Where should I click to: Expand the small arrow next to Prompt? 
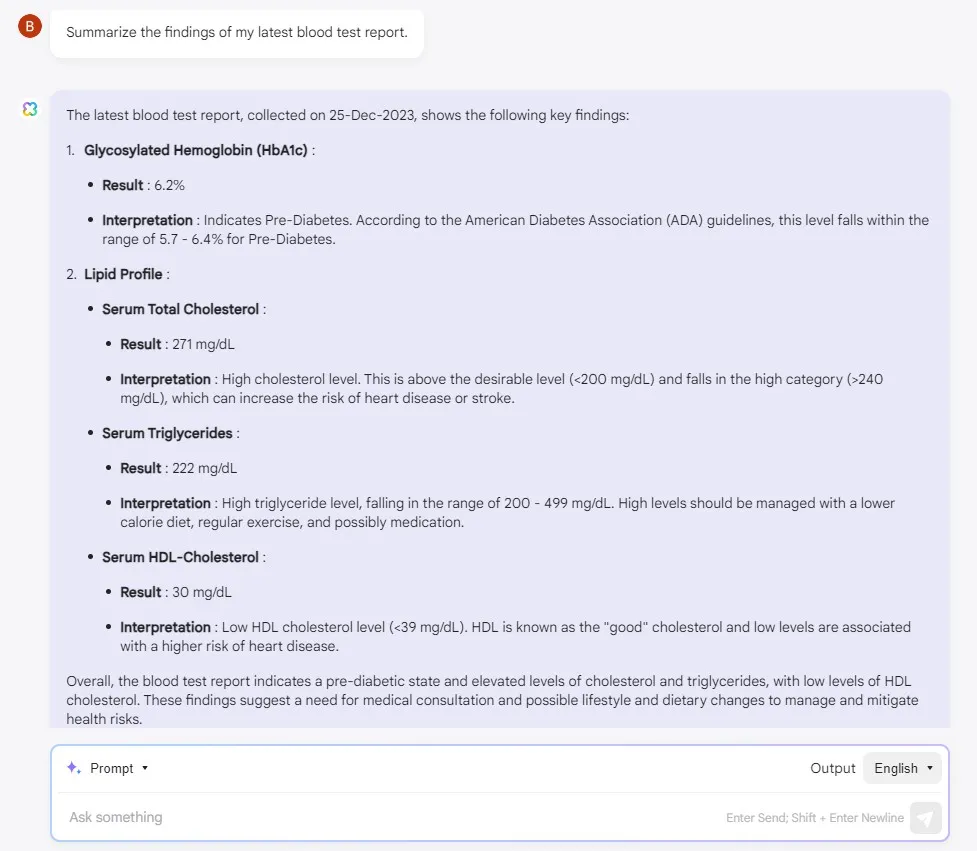145,768
